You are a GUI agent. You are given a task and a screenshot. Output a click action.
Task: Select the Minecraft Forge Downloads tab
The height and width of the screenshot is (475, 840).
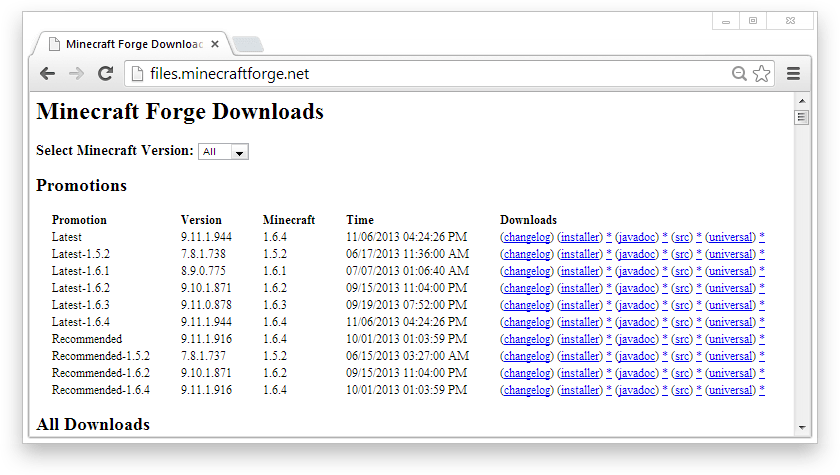coord(133,44)
